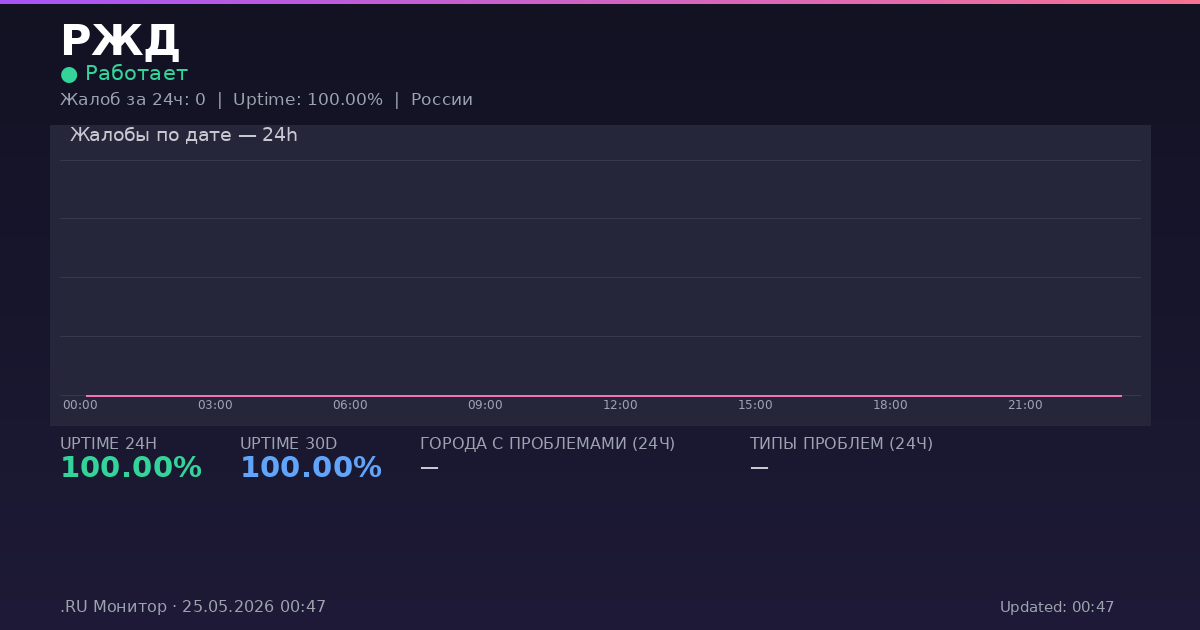The height and width of the screenshot is (630, 1200).
Task: Click the ГОРОДА С ПРОБЛЕМАМИ (24Ч) label
Action: tap(547, 444)
